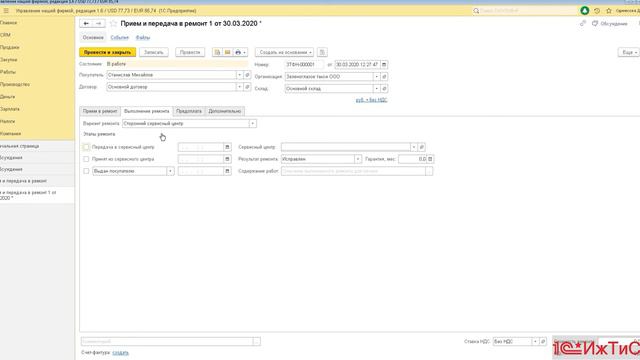Expand the Покупатель dropdown arrow
The width and height of the screenshot is (640, 360).
[x=240, y=75]
